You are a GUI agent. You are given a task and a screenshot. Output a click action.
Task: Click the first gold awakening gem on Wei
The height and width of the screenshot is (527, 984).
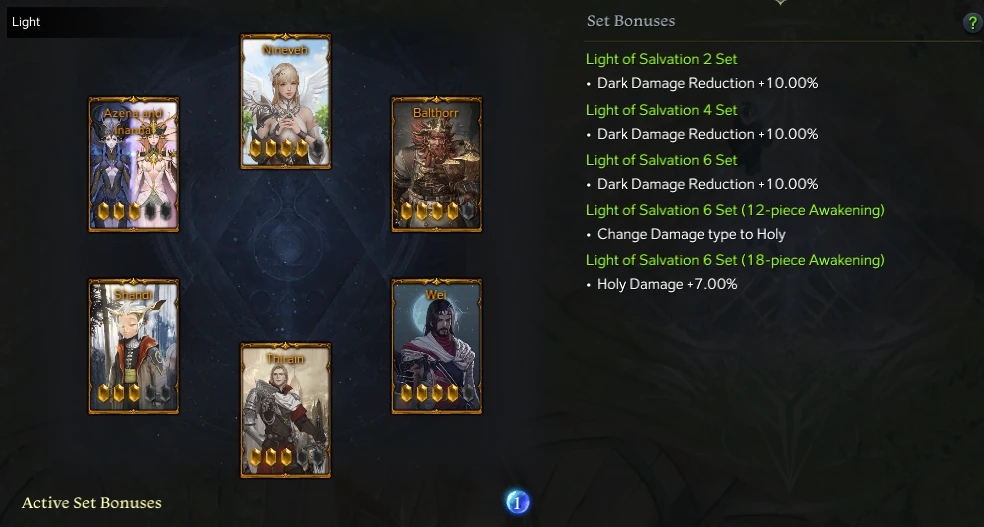(407, 393)
